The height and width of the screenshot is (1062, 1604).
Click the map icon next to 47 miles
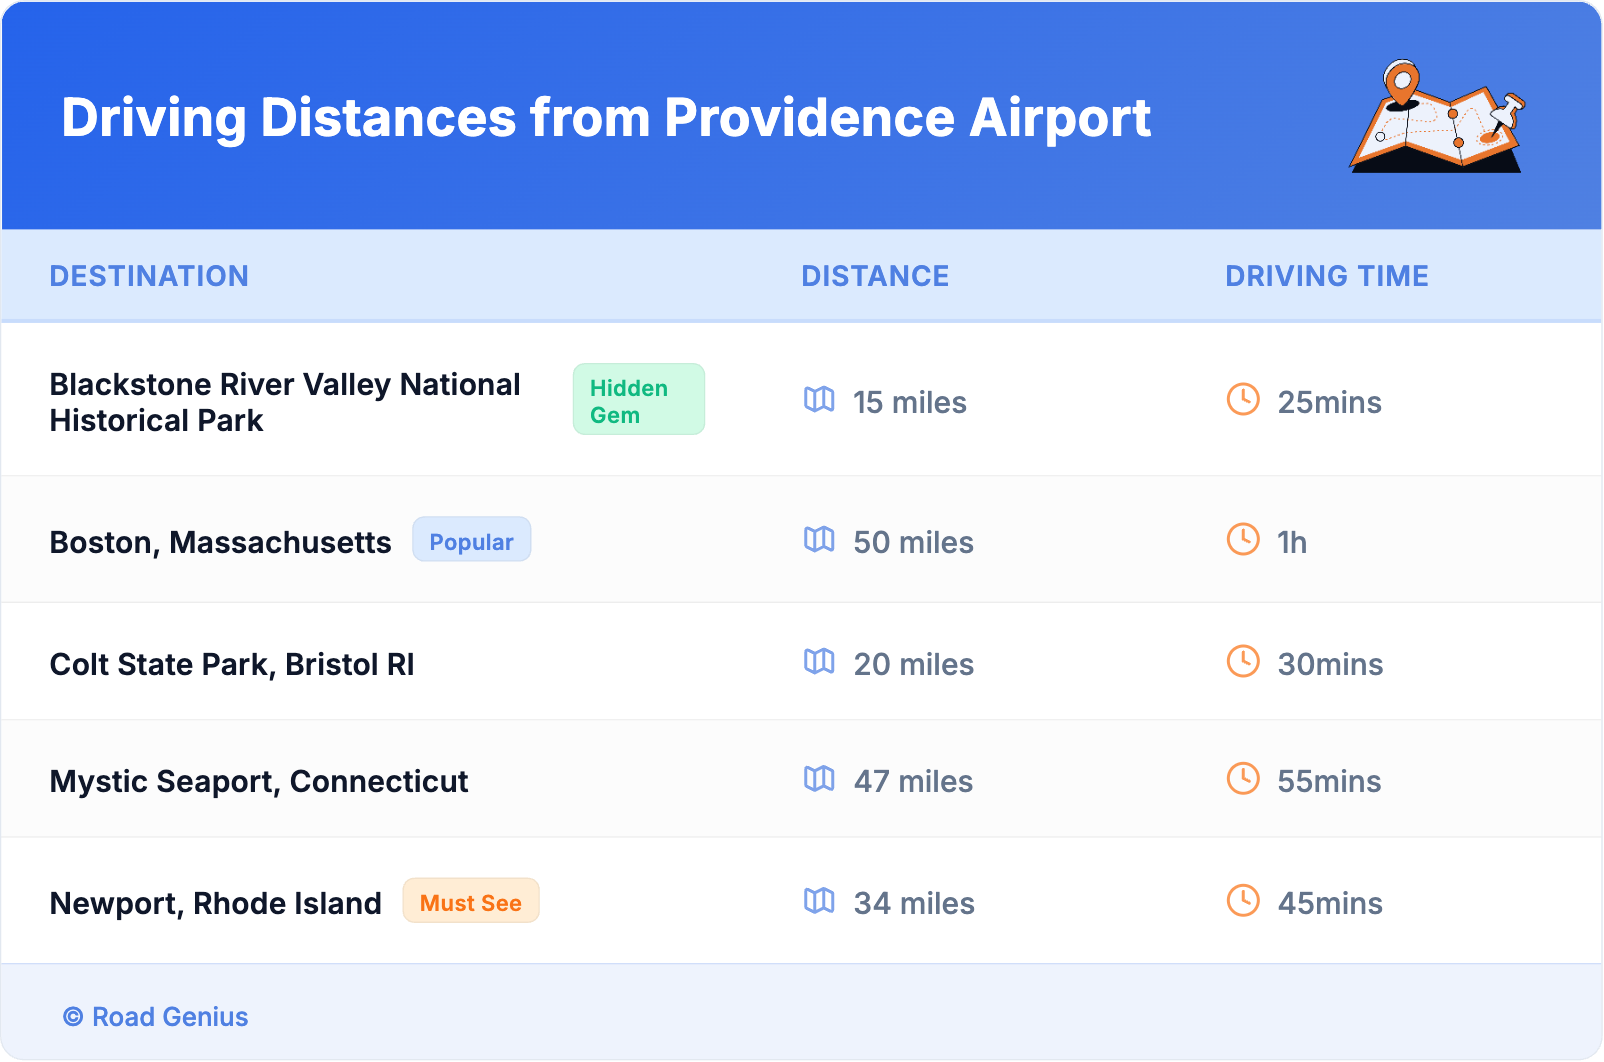pyautogui.click(x=819, y=779)
